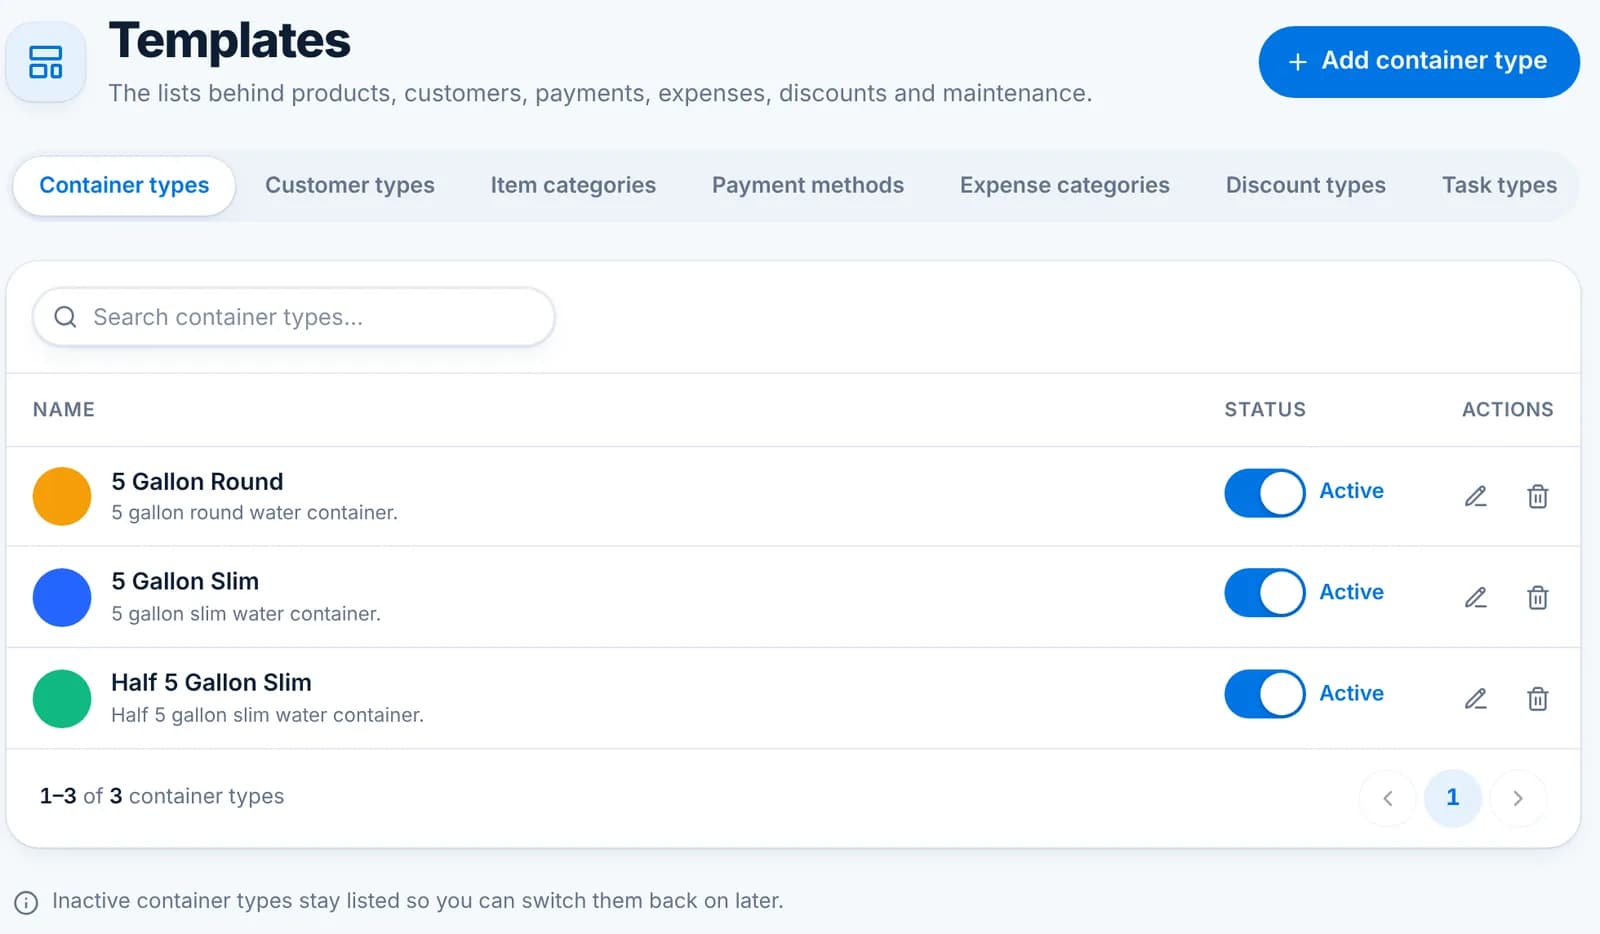Screen dimensions: 1600x934
Task: Click the trash icon for 5 Gallon Slim
Action: point(1537,598)
